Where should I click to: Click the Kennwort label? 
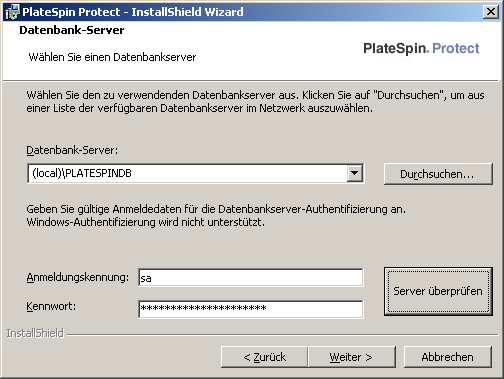(51, 306)
